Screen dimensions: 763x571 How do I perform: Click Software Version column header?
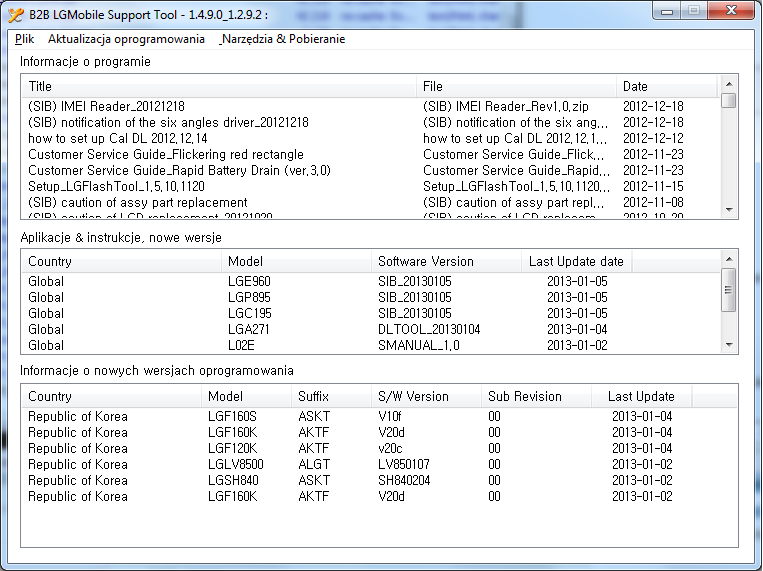point(446,261)
